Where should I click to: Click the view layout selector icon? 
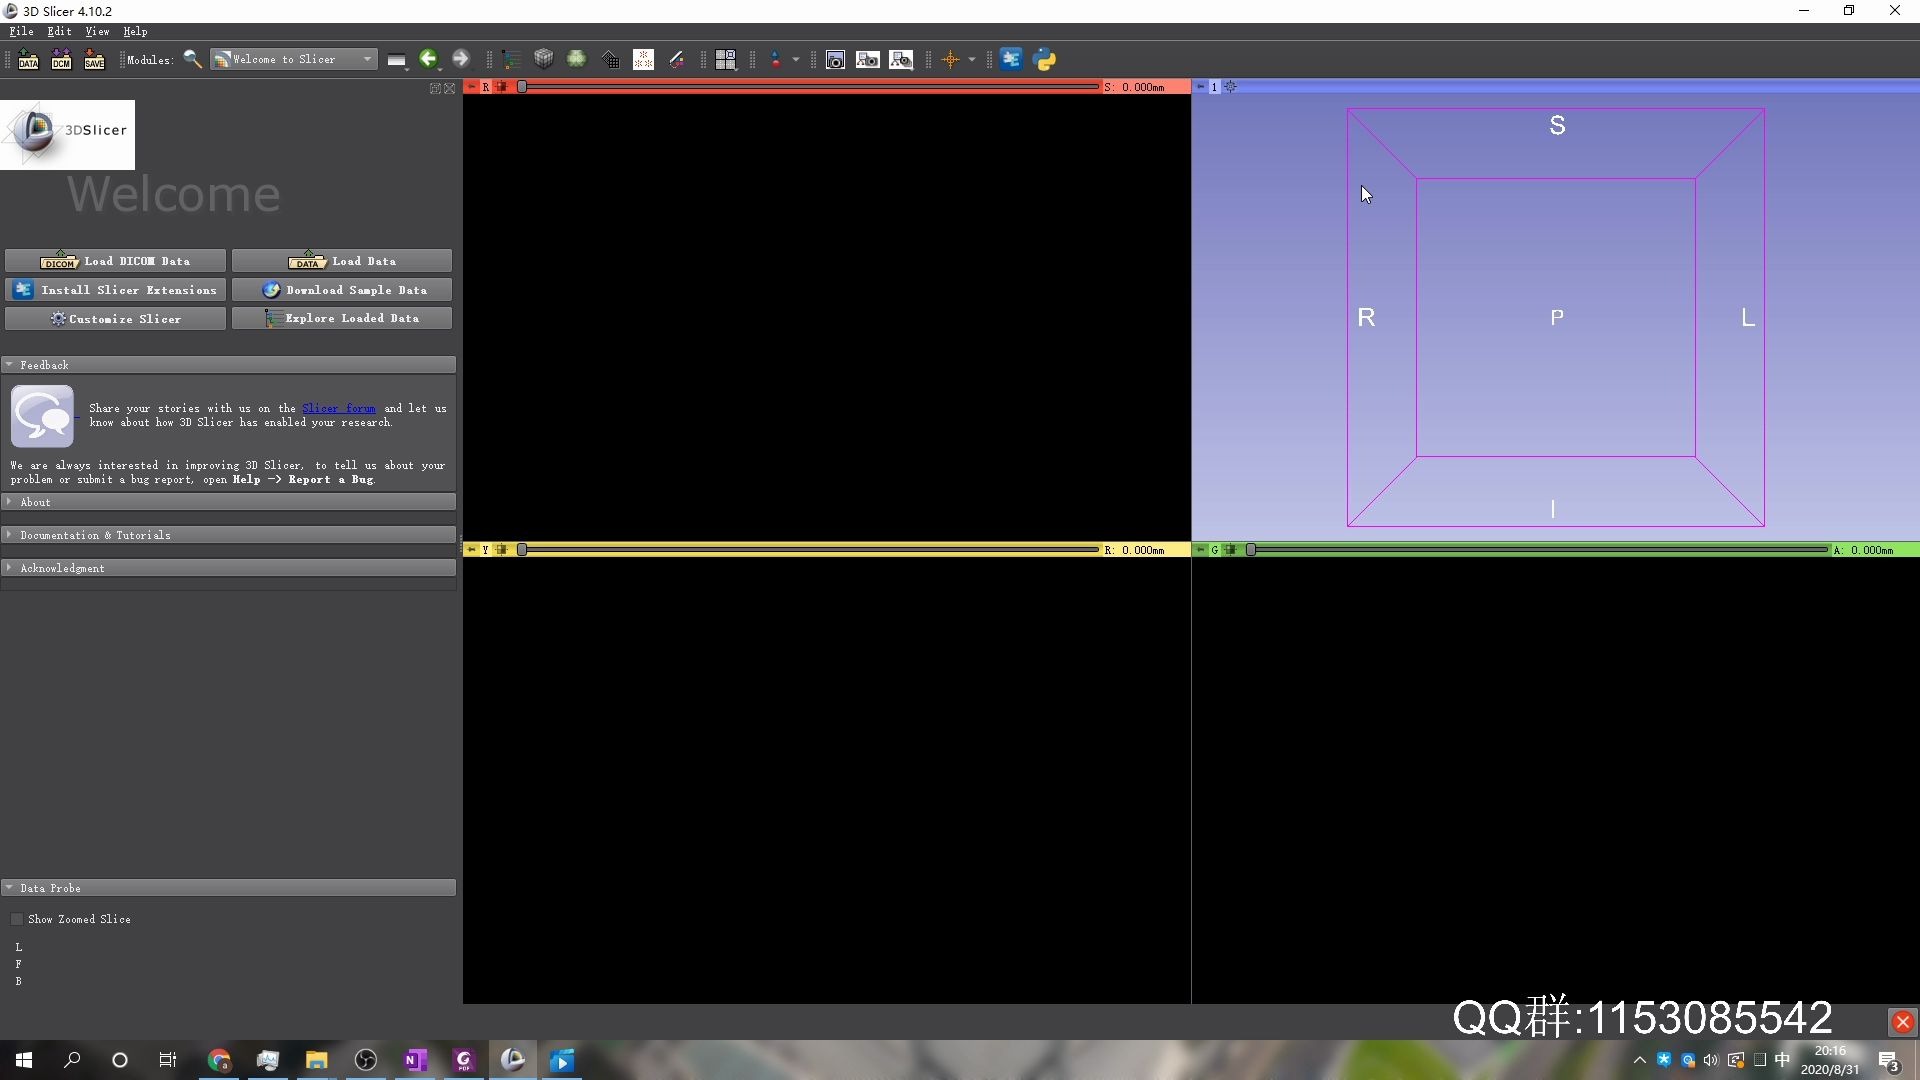726,60
